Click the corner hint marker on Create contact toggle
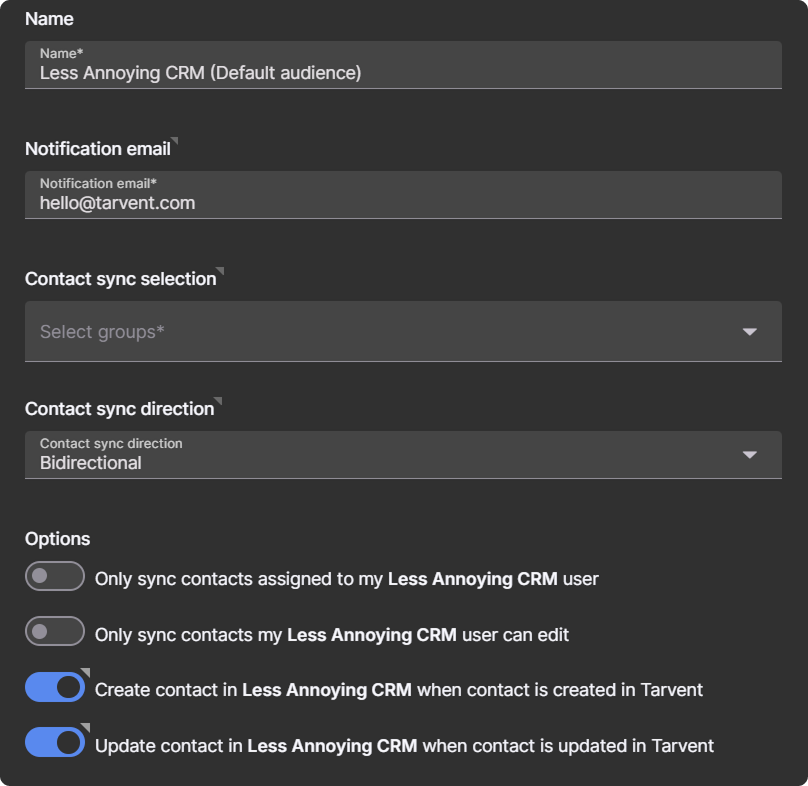This screenshot has height=786, width=808. click(x=86, y=672)
